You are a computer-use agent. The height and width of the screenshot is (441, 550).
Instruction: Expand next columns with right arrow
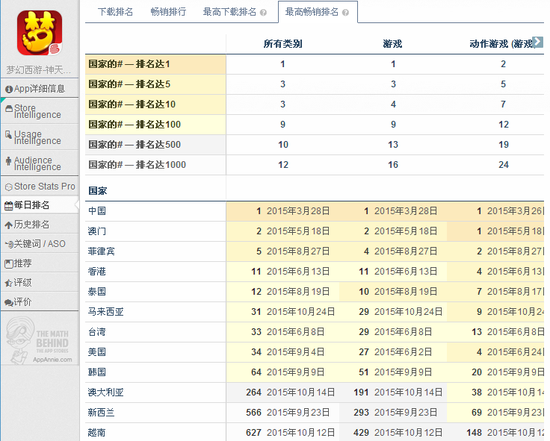[x=537, y=41]
